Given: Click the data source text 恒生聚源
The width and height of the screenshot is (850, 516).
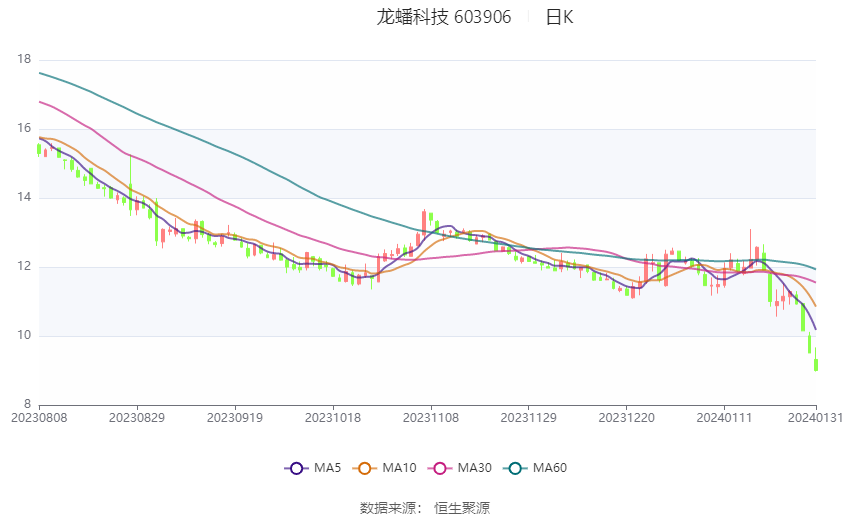Looking at the screenshot, I should click(x=462, y=508).
